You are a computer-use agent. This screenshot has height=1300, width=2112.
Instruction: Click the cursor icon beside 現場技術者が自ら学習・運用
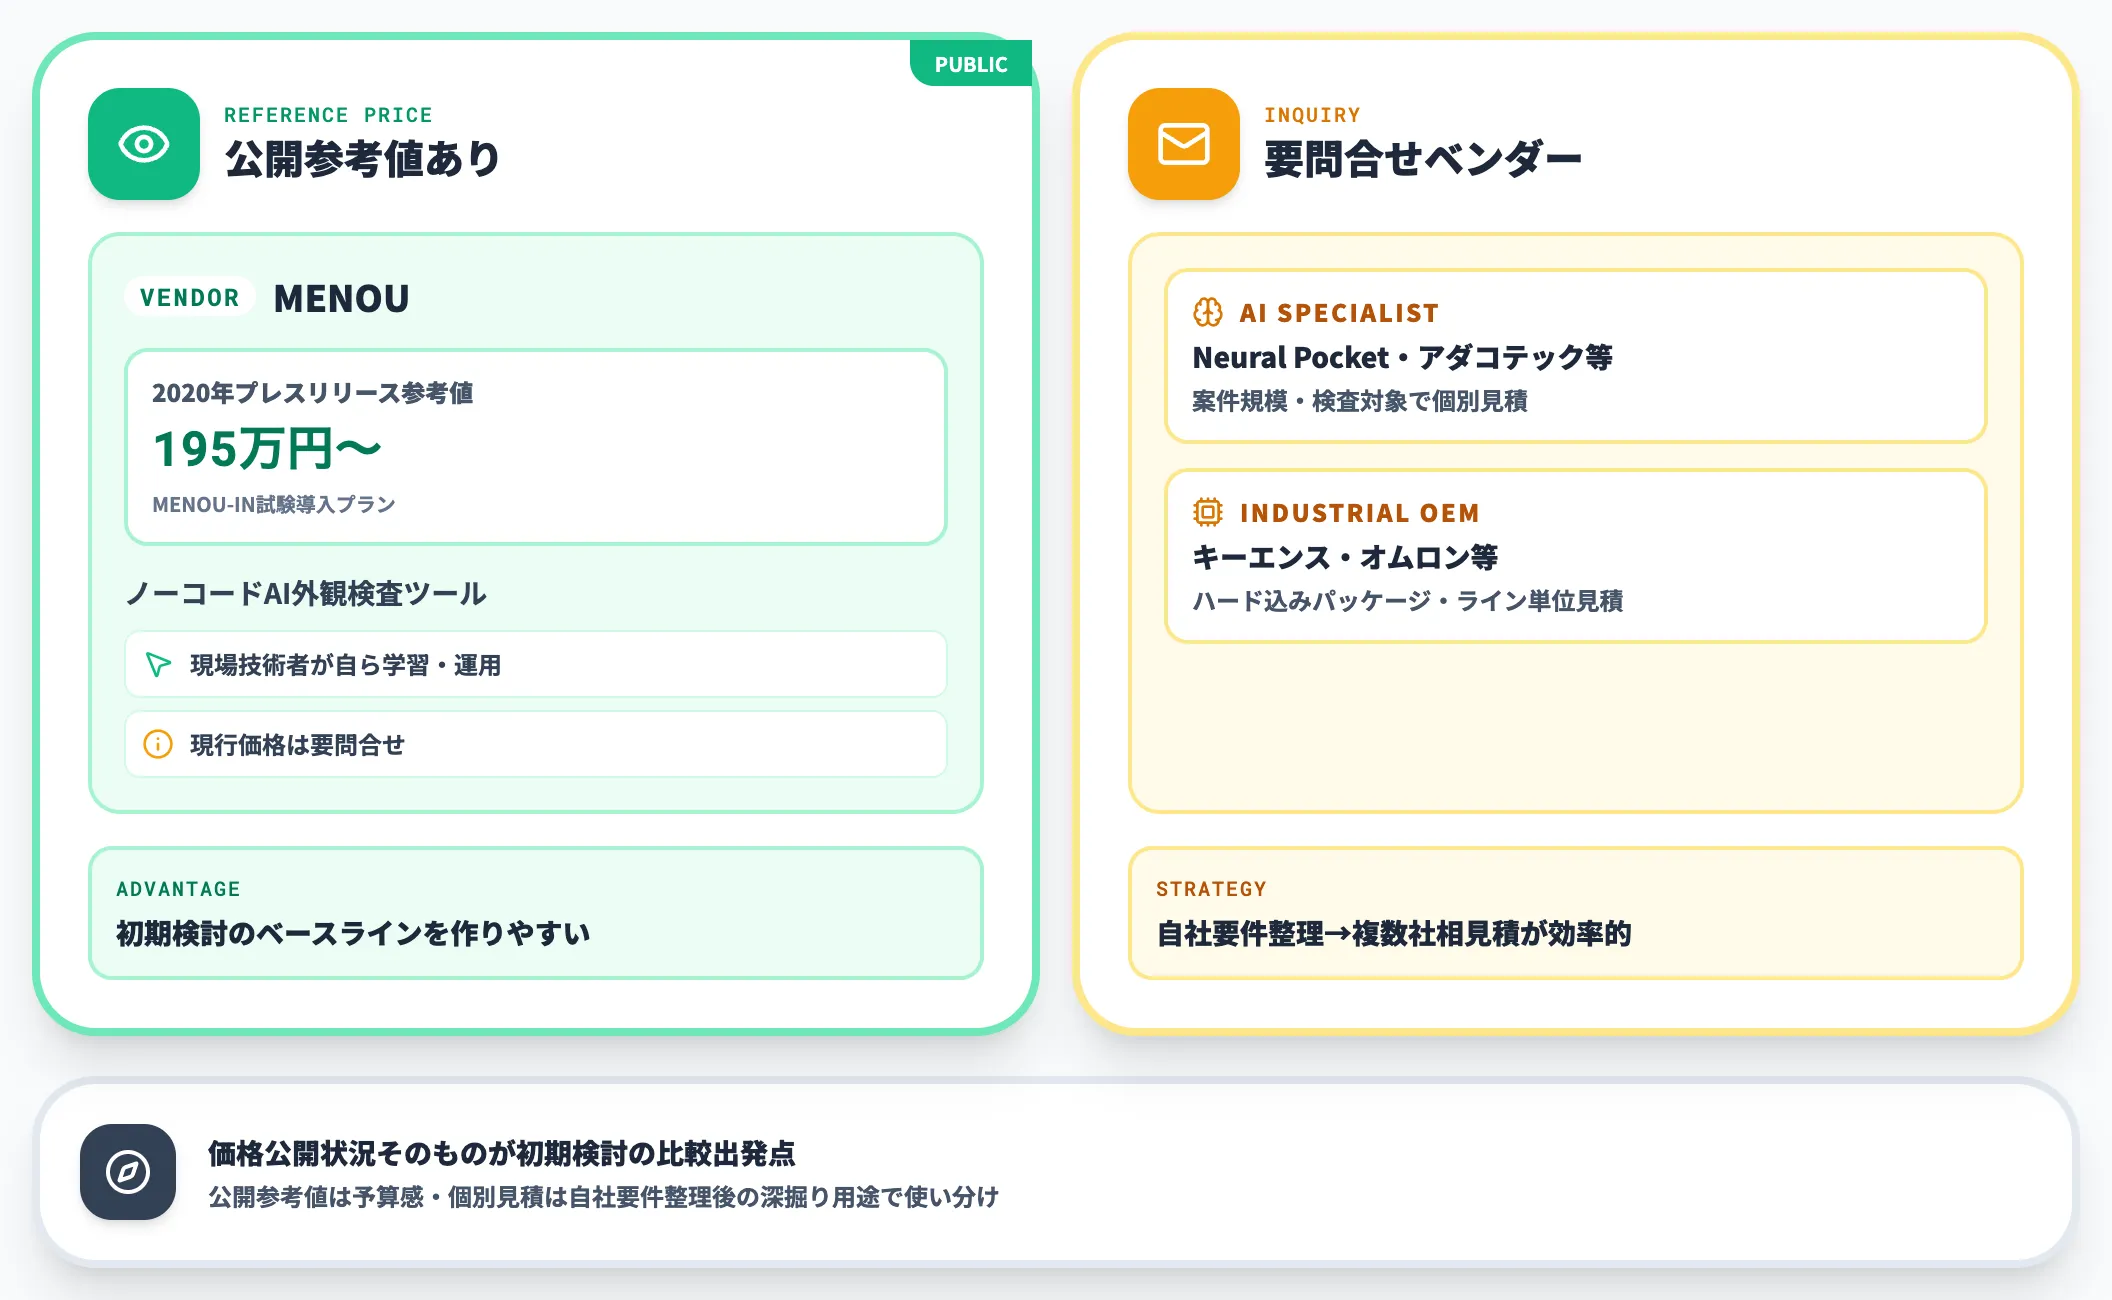pos(158,664)
